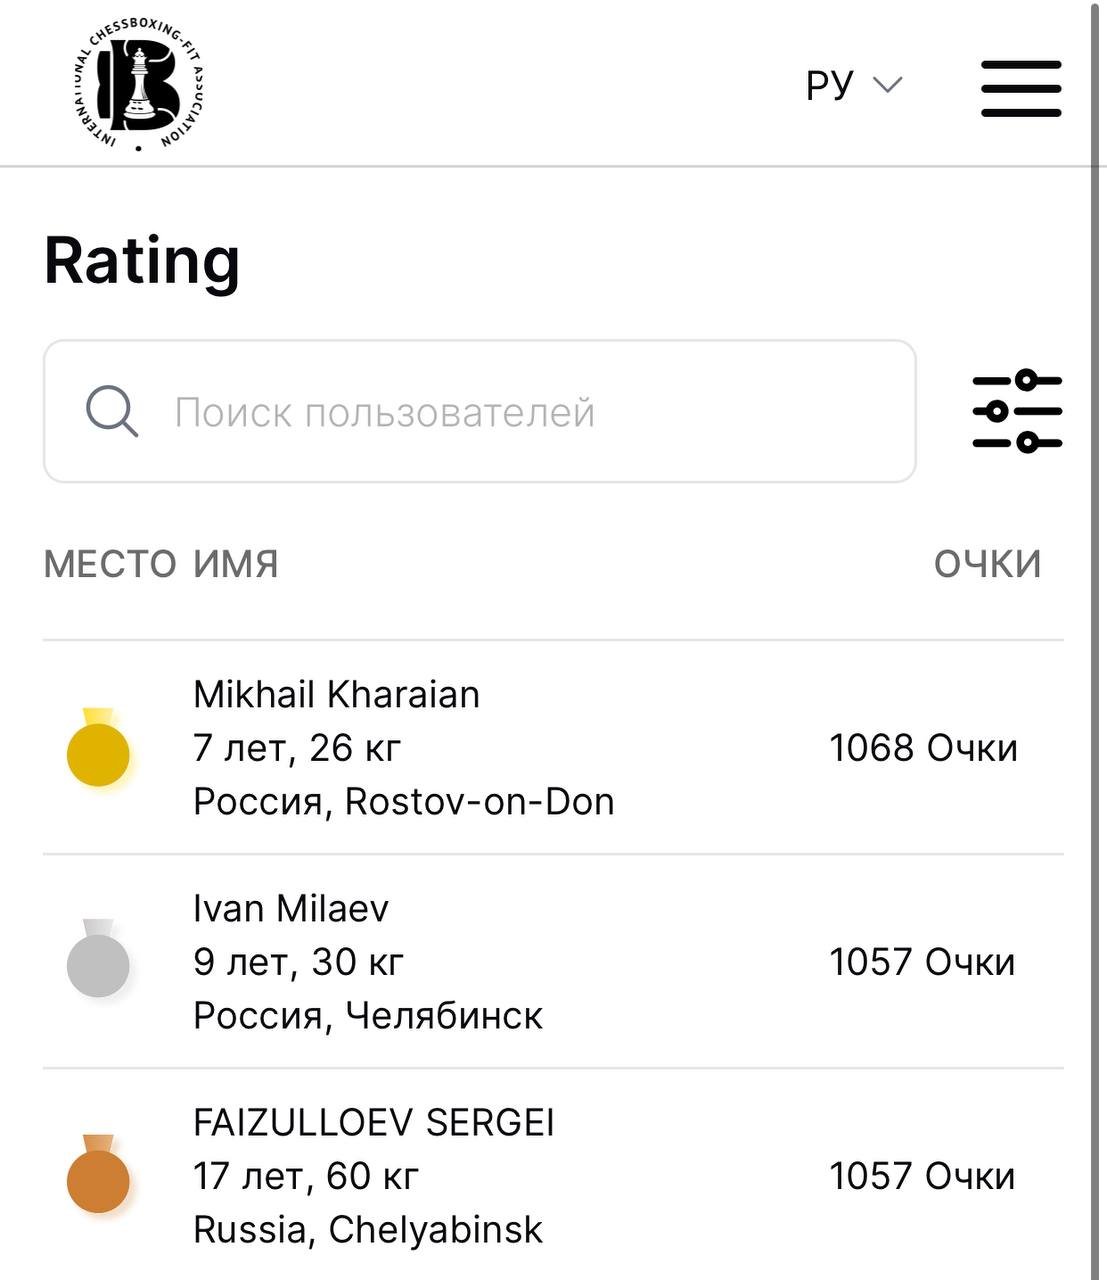Click the Chessboxing-Fit Association logo
This screenshot has height=1280, width=1107.
(139, 84)
